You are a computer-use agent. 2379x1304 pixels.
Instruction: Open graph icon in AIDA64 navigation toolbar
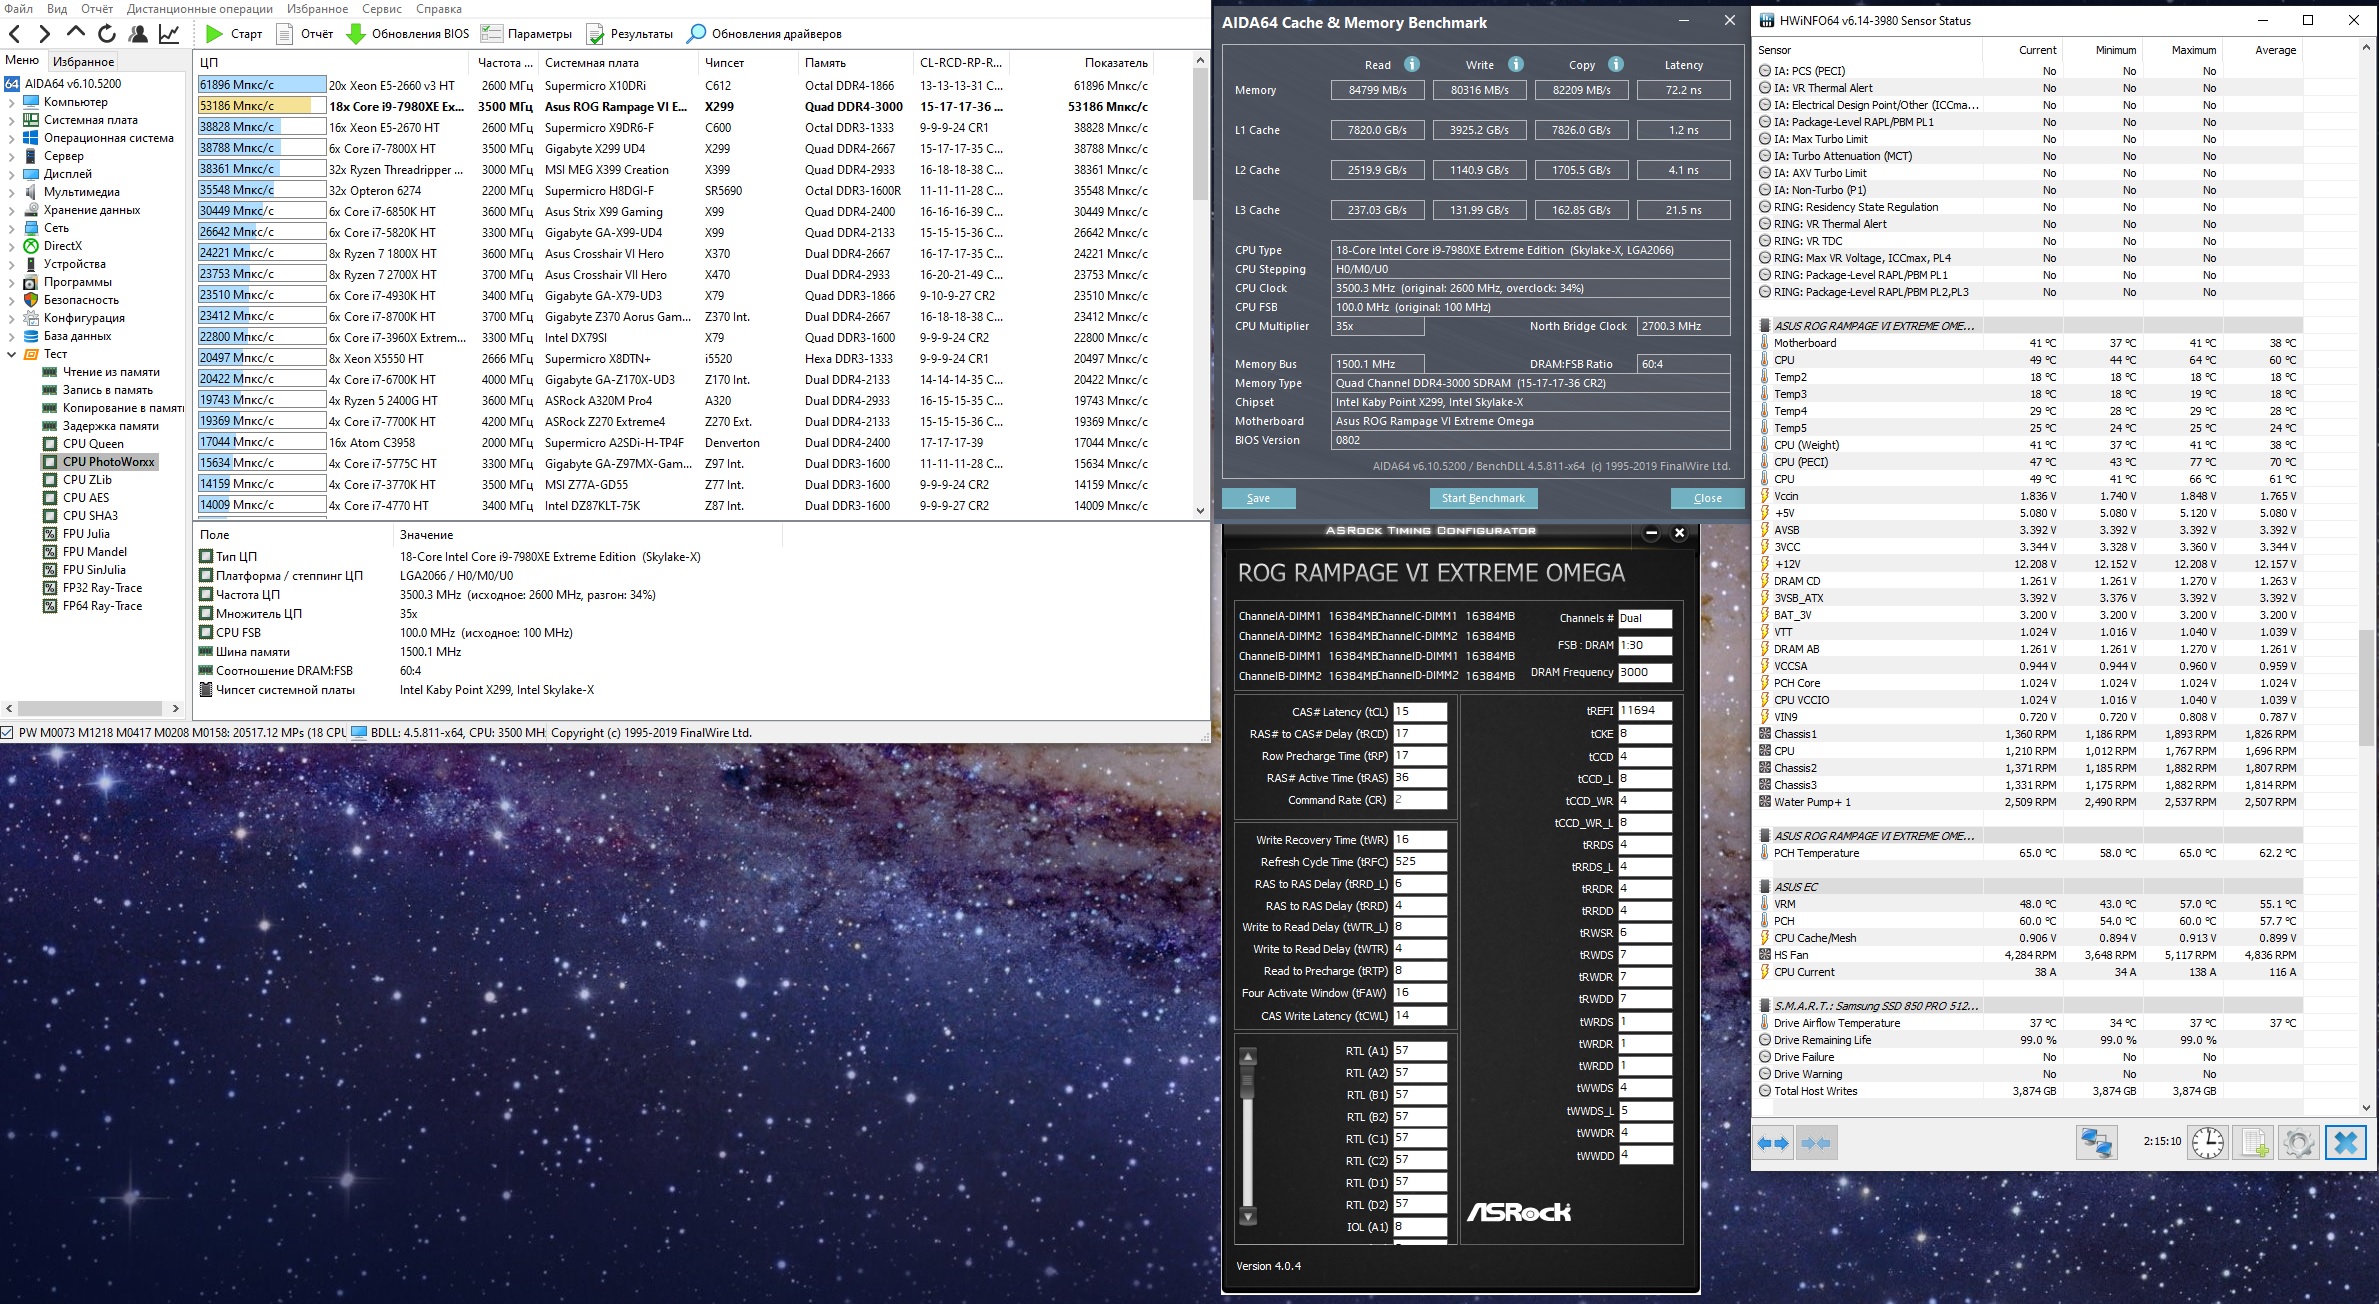point(169,34)
